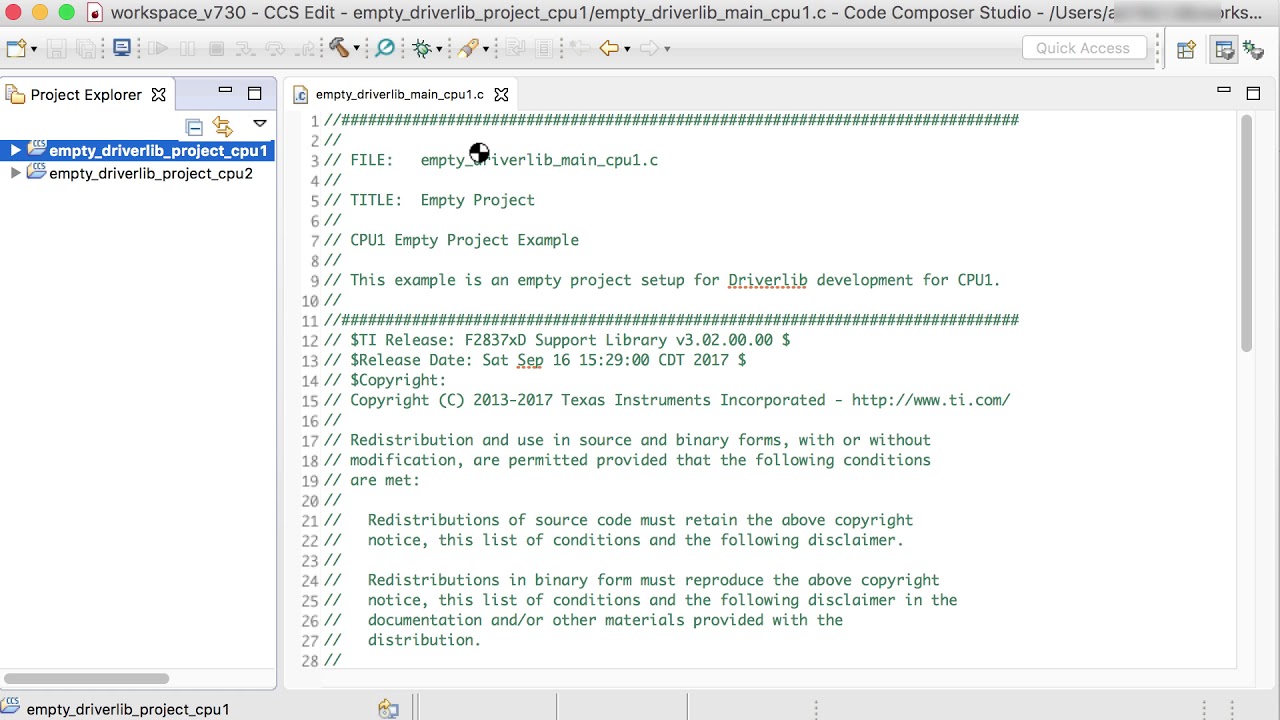Open the Back history dropdown arrow
The width and height of the screenshot is (1280, 720).
pos(627,49)
